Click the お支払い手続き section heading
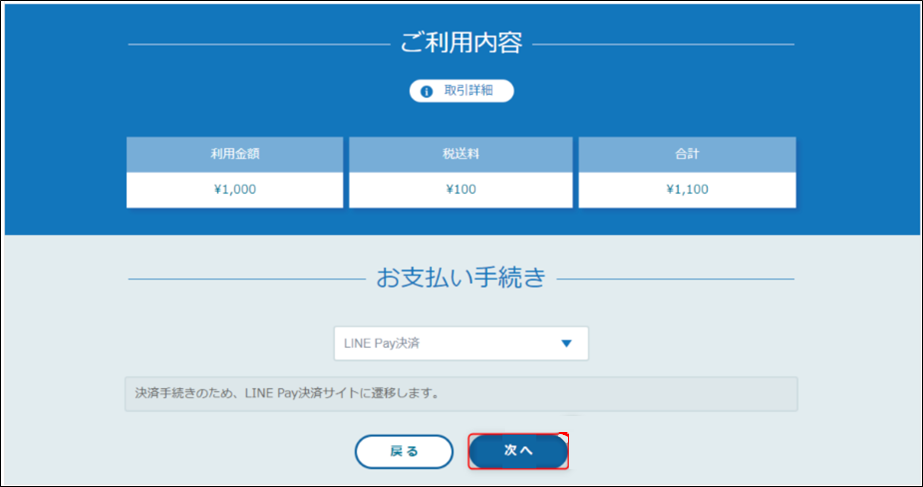 pos(461,278)
